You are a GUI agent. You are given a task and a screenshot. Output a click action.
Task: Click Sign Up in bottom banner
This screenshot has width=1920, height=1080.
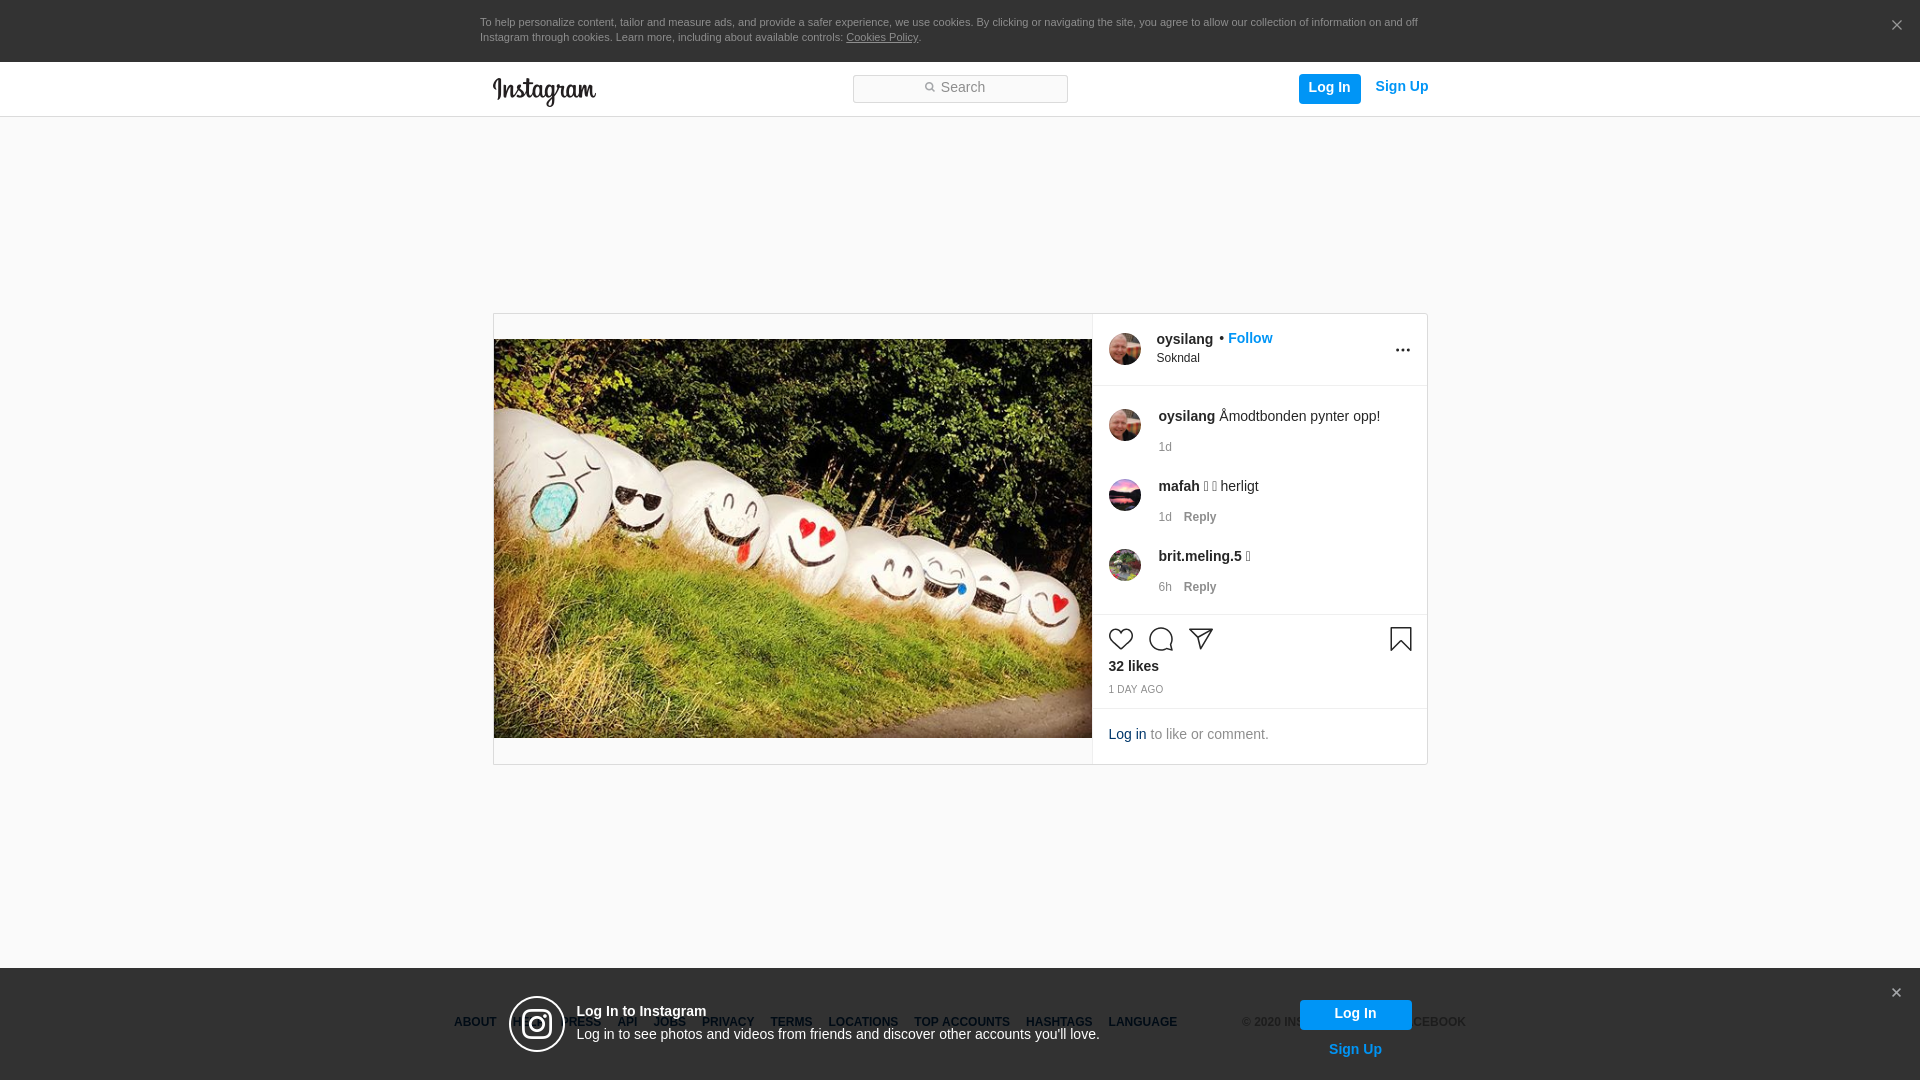pos(1356,1049)
